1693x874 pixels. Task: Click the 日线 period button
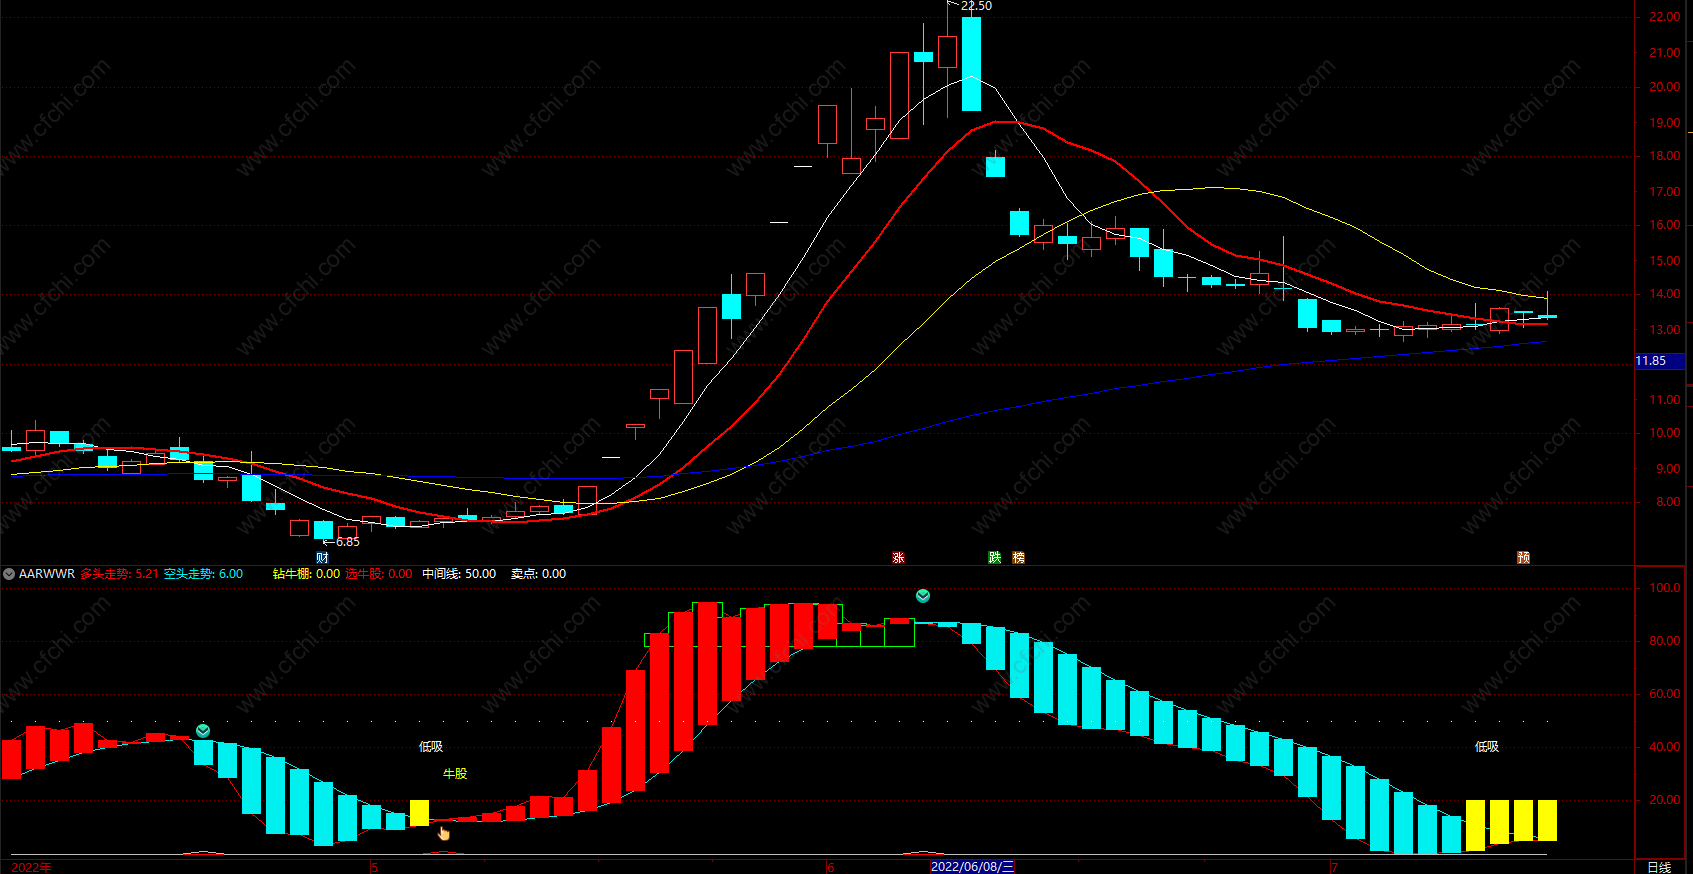tap(1659, 867)
